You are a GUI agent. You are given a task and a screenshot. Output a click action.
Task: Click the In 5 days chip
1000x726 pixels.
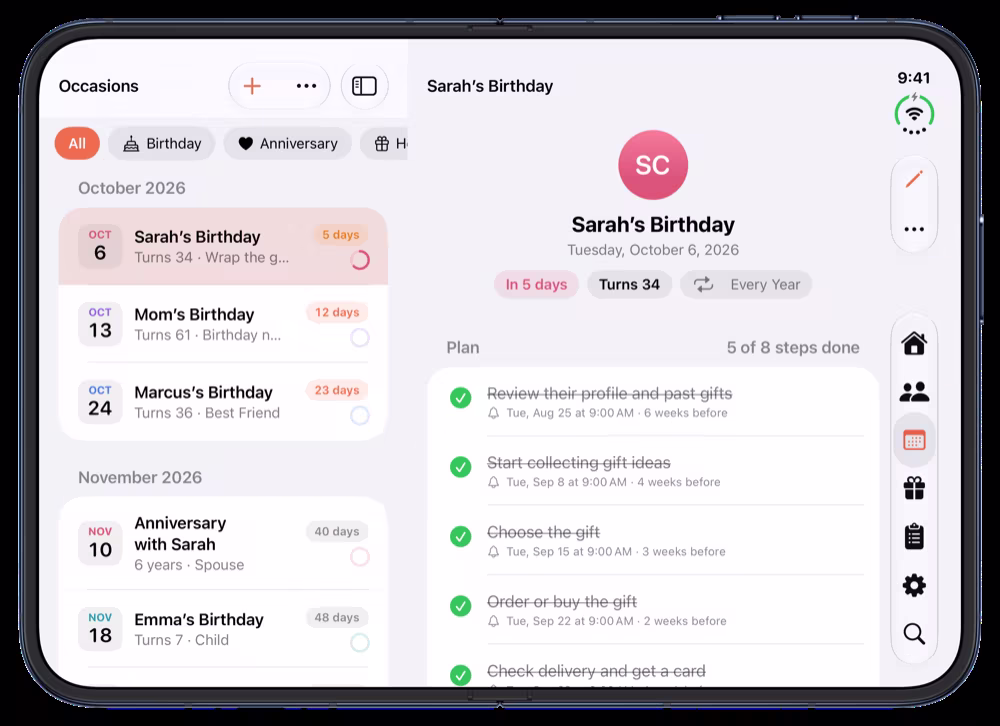[x=536, y=285]
